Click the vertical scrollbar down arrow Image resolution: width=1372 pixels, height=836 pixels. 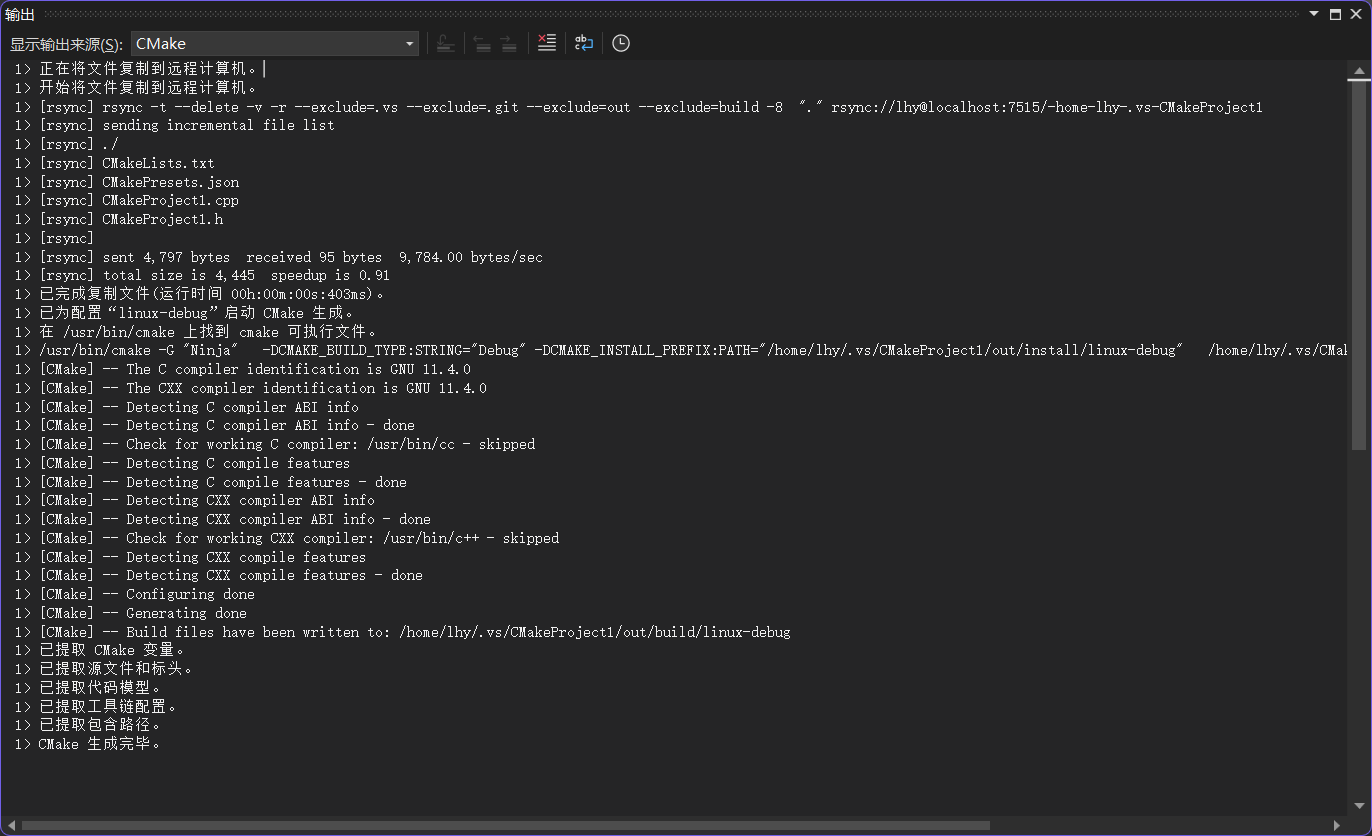[1360, 805]
